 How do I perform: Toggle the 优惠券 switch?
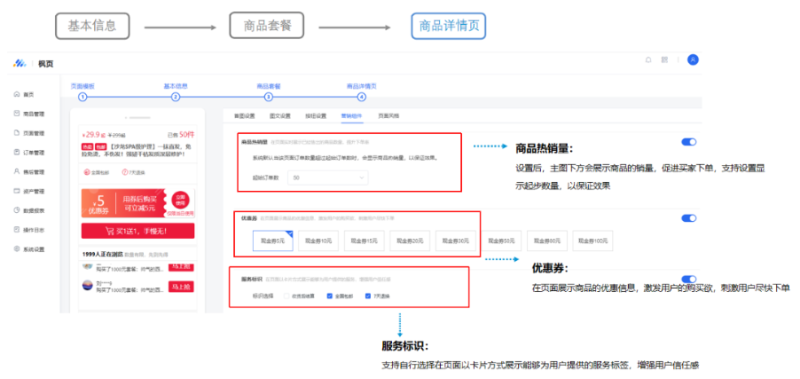[689, 218]
